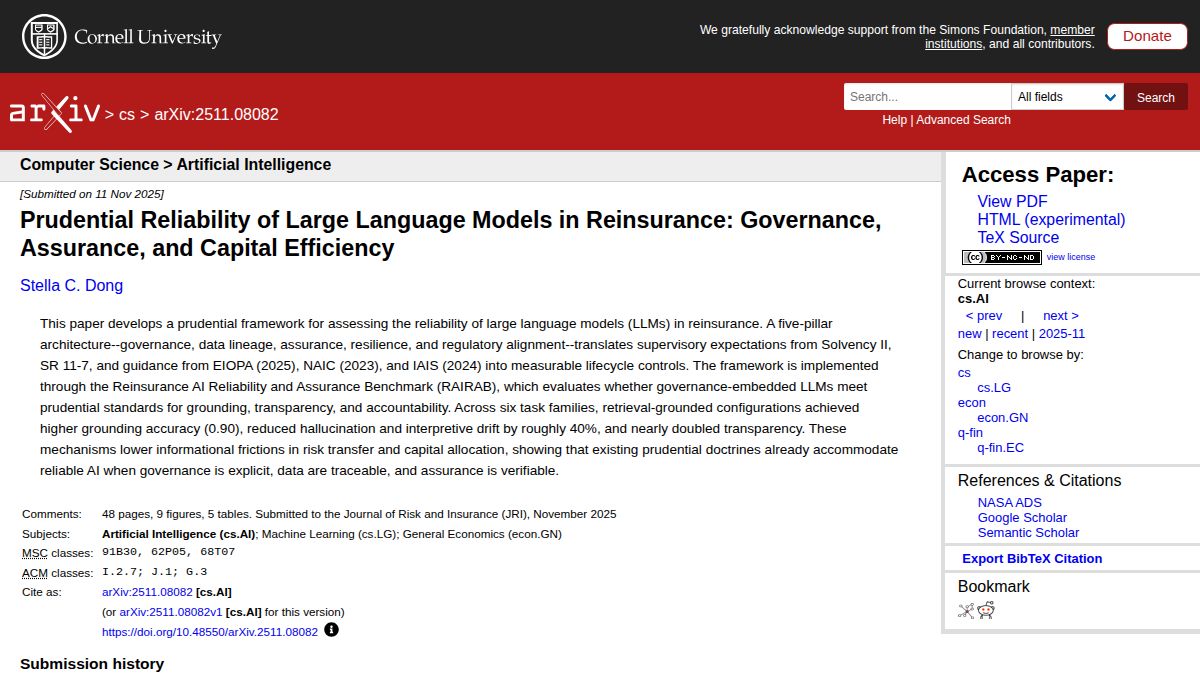Share the paper via the Reddit icon
Viewport: 1200px width, 675px height.
coord(984,608)
